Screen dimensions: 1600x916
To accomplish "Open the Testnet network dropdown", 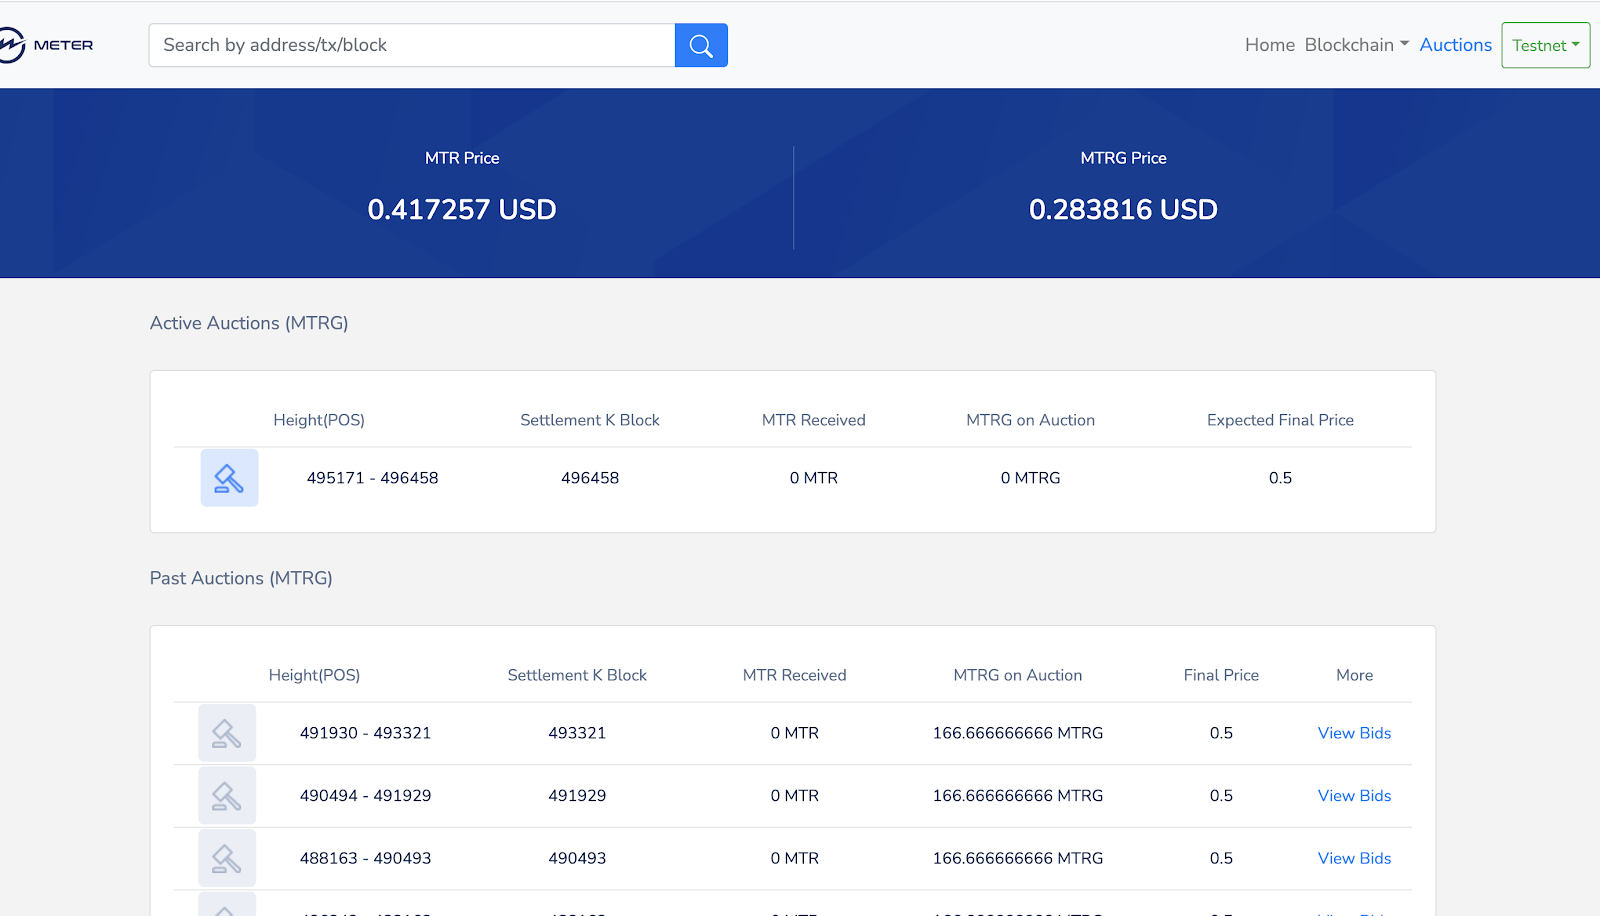I will pos(1545,45).
